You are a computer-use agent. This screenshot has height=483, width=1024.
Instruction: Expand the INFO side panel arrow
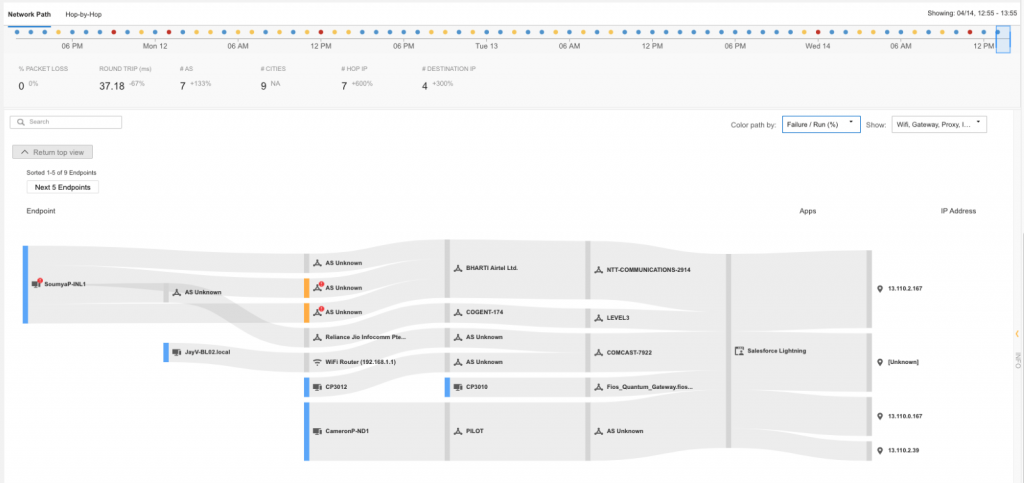(x=1017, y=334)
